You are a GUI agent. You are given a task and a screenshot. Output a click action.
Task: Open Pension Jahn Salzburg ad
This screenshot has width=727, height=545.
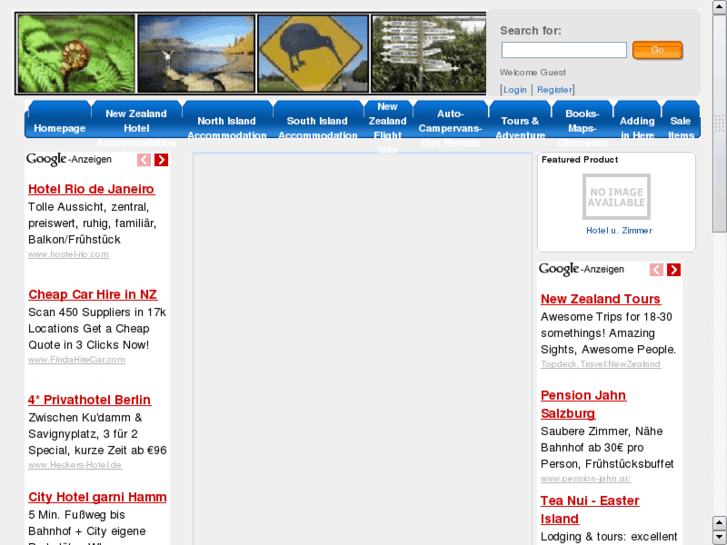click(583, 404)
